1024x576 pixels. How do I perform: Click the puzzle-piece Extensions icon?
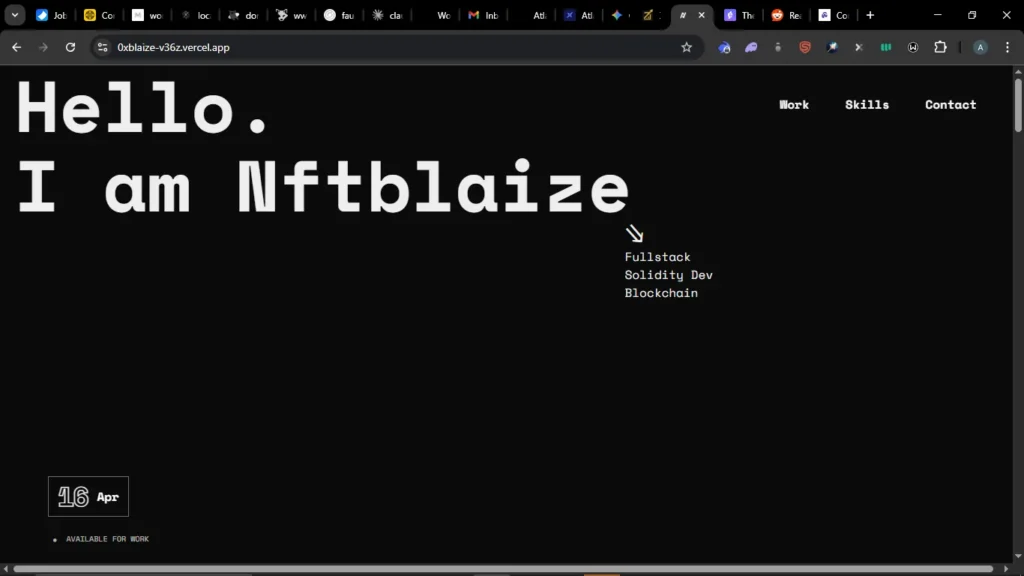(x=940, y=47)
